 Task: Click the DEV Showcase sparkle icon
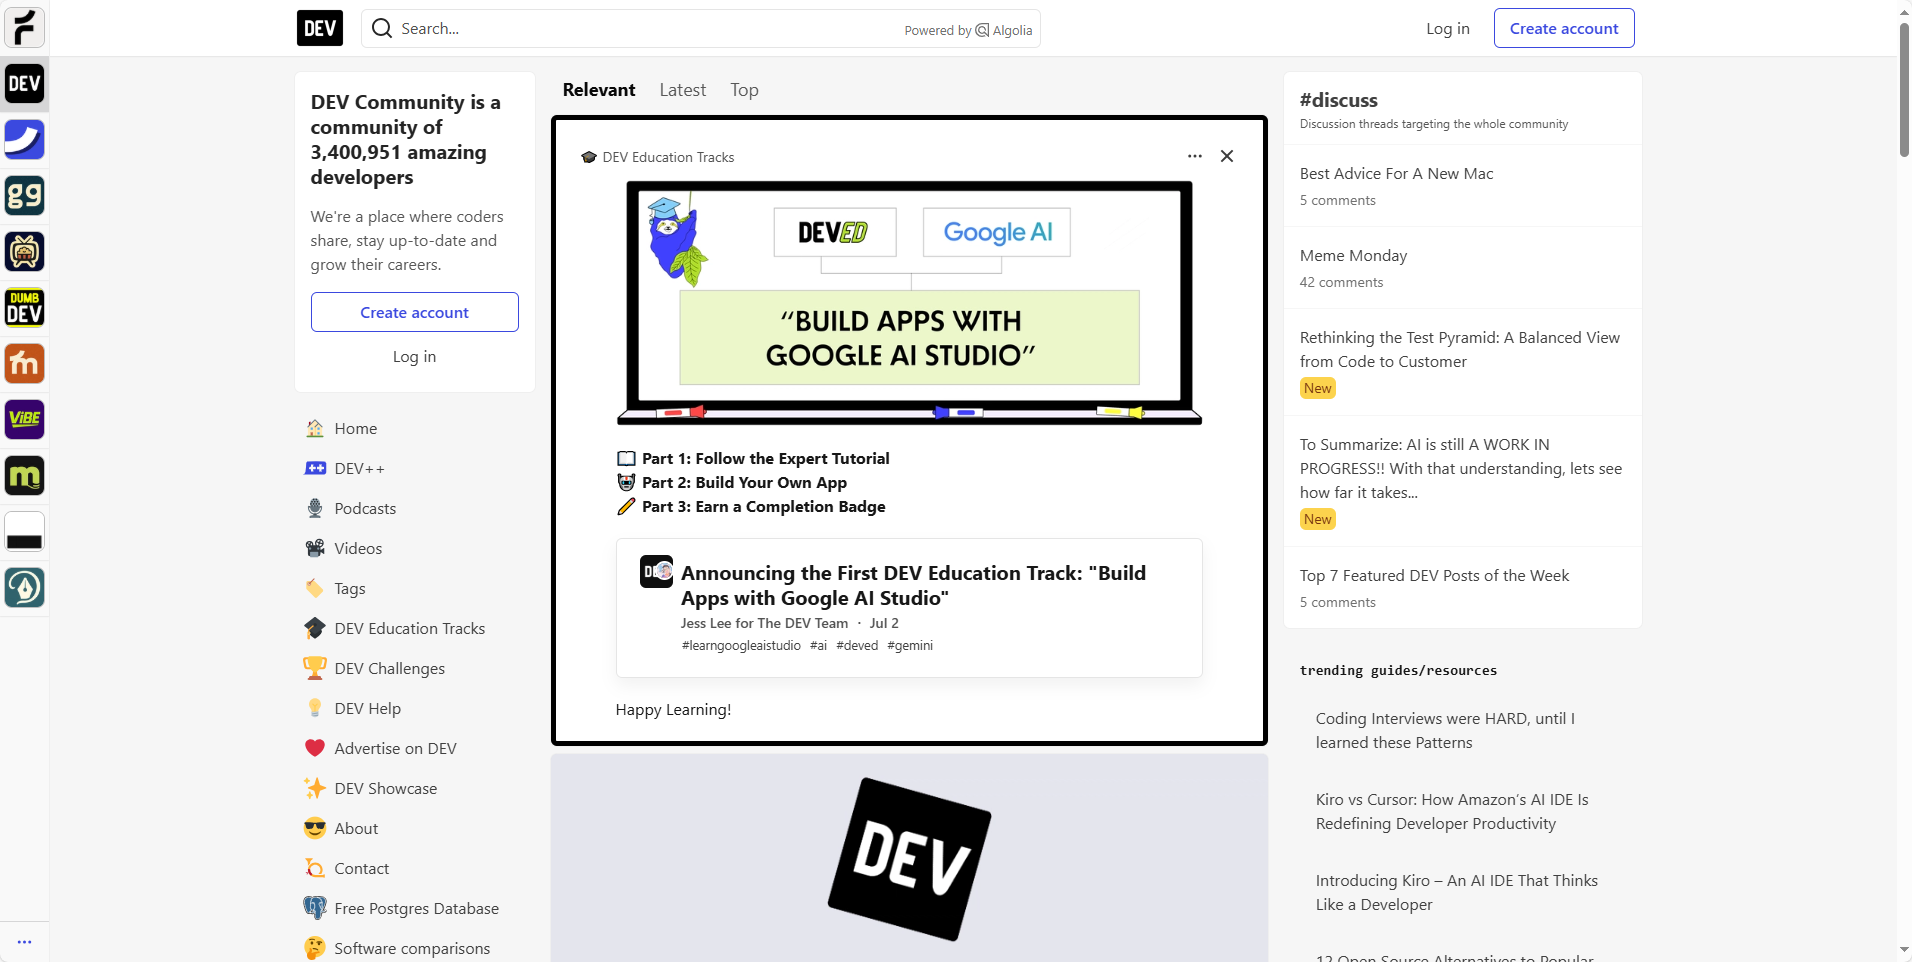pos(315,788)
